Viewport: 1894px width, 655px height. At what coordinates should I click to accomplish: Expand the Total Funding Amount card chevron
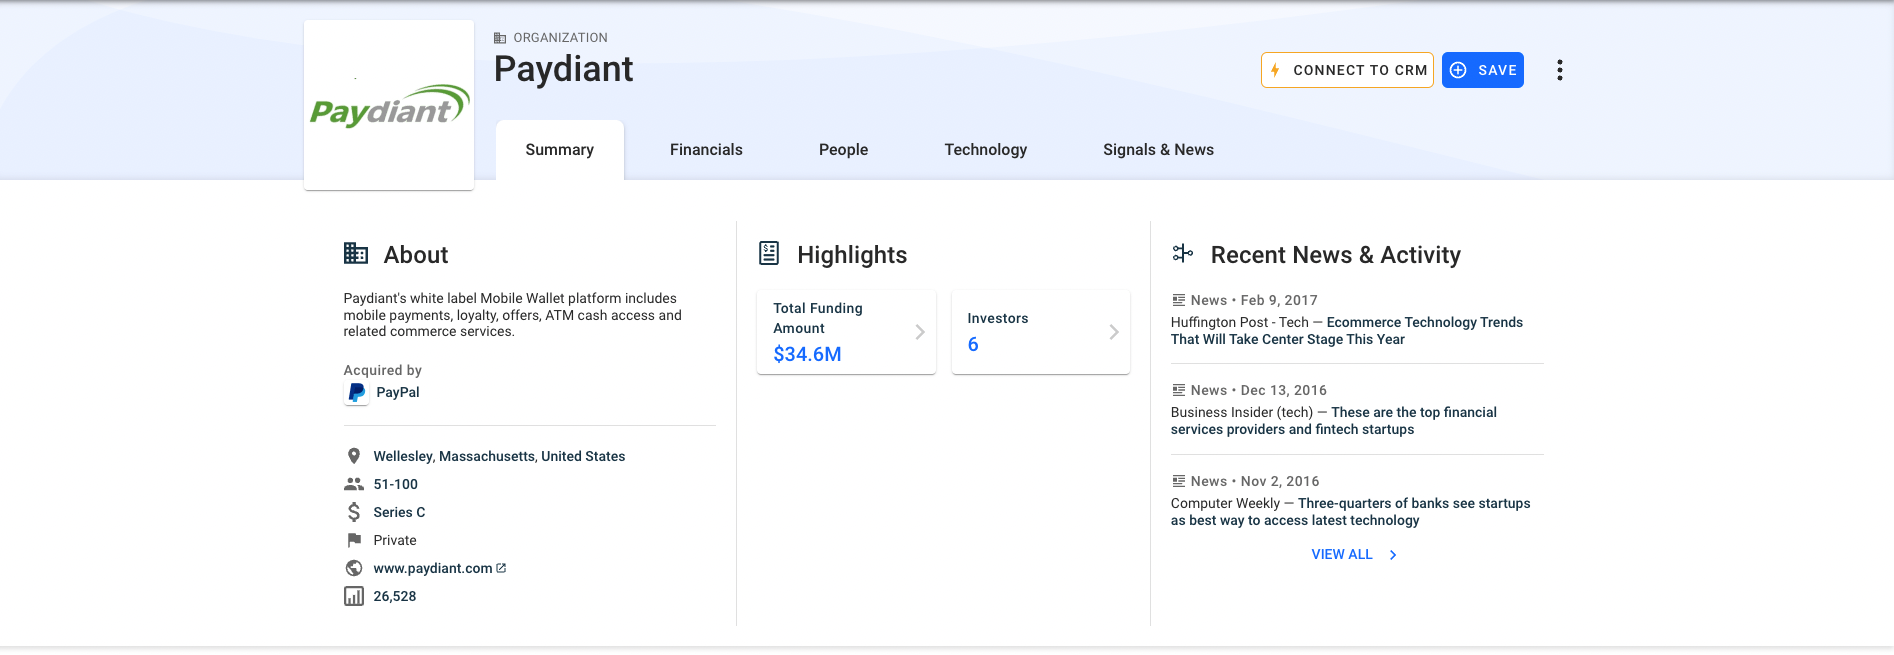click(x=920, y=332)
